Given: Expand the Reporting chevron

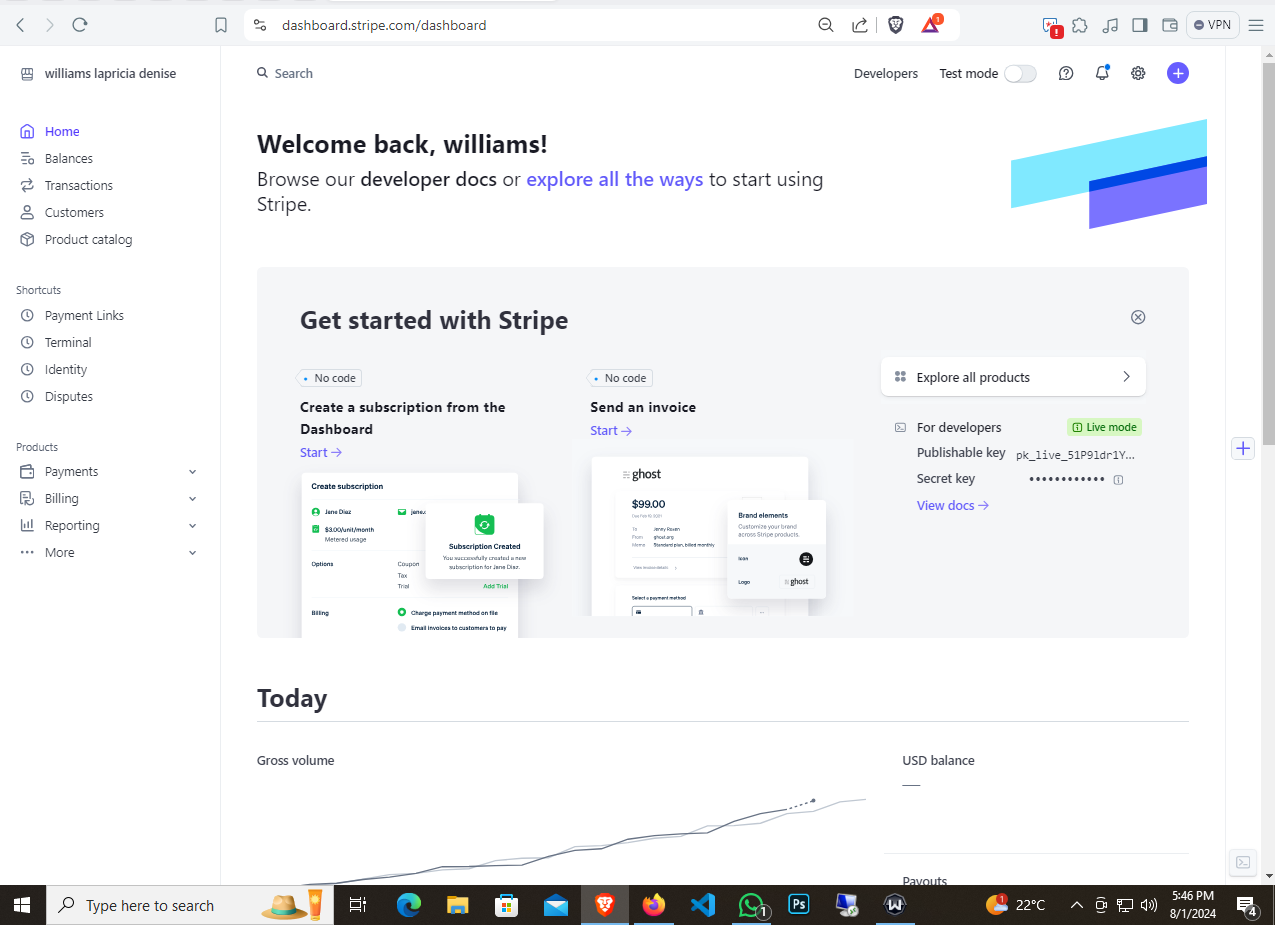Looking at the screenshot, I should click(x=193, y=526).
